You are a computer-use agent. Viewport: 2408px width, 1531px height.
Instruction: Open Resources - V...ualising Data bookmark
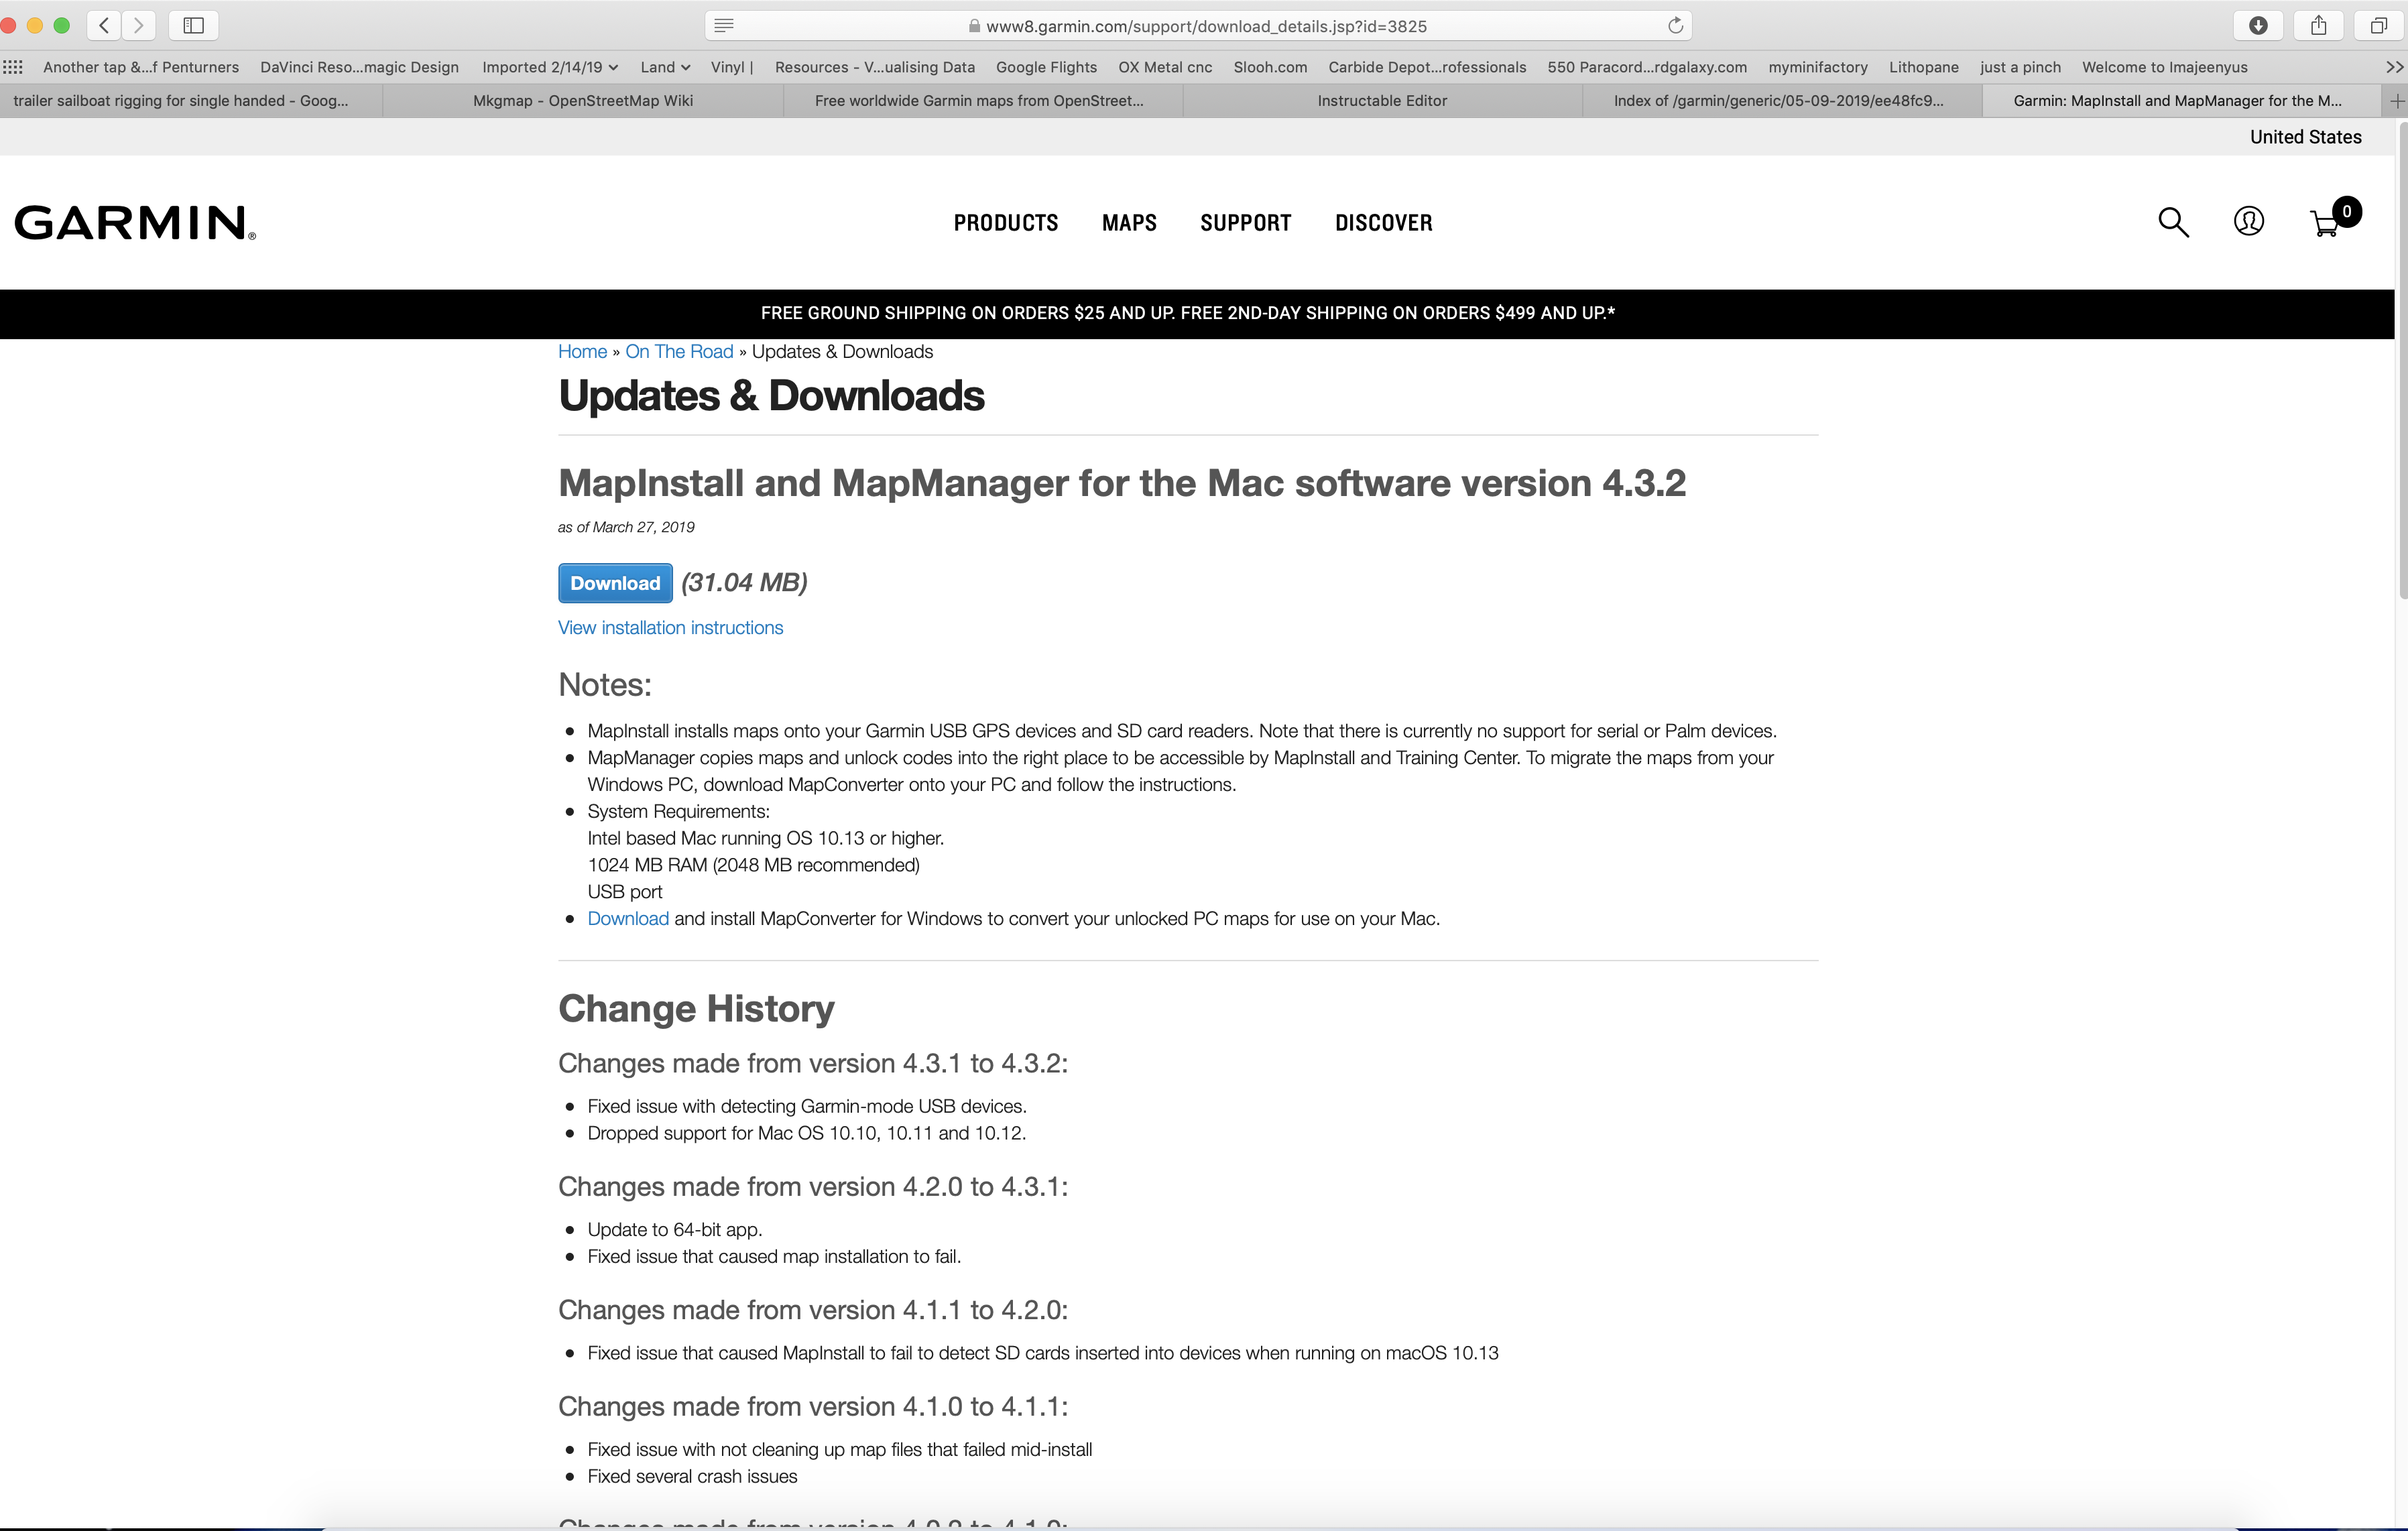click(x=874, y=67)
